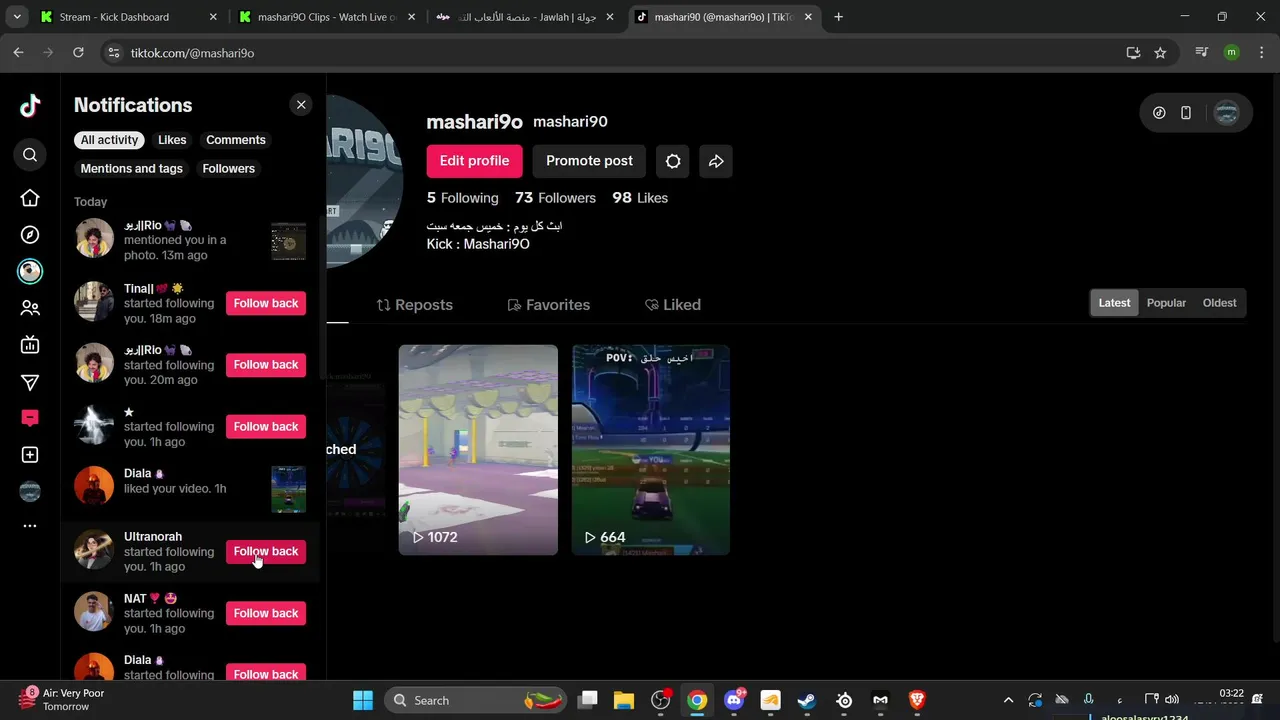The image size is (1280, 720).
Task: Open the Windows Start menu
Action: (363, 700)
